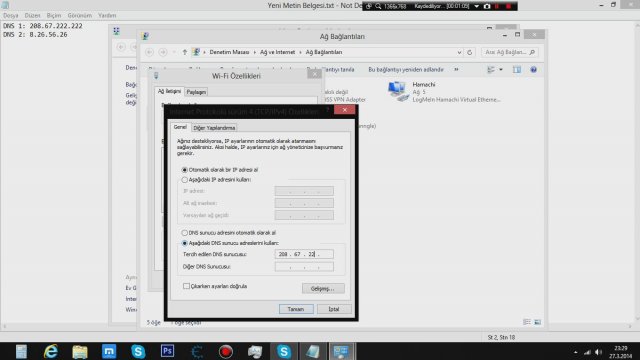640x360 pixels.
Task: Open Photoshop from the taskbar
Action: [167, 351]
